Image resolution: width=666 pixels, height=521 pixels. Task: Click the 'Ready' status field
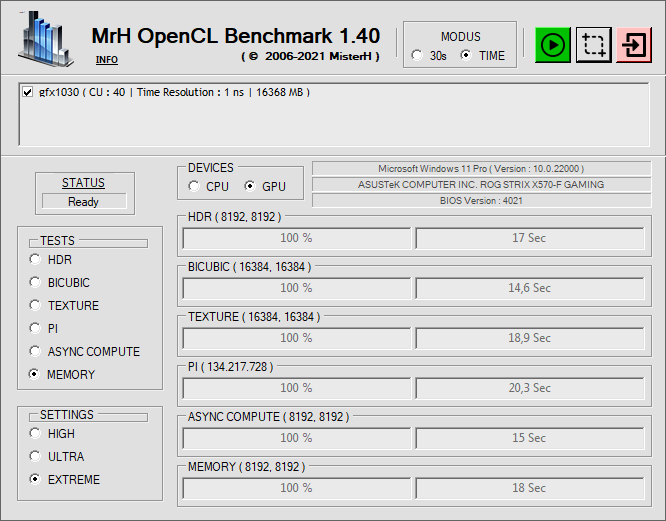[x=84, y=202]
